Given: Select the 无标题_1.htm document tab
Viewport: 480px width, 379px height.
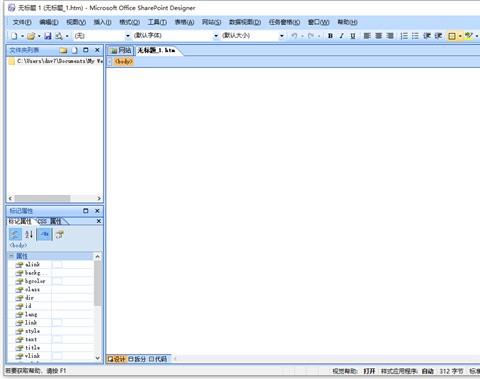Looking at the screenshot, I should tap(156, 50).
